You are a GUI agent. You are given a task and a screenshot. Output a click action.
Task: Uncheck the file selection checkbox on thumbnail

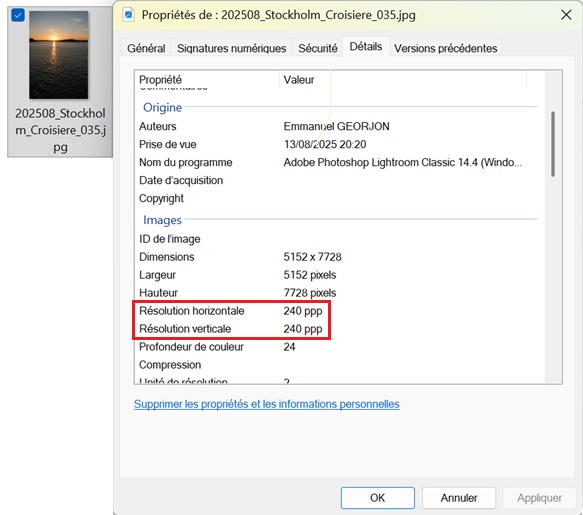tap(18, 15)
